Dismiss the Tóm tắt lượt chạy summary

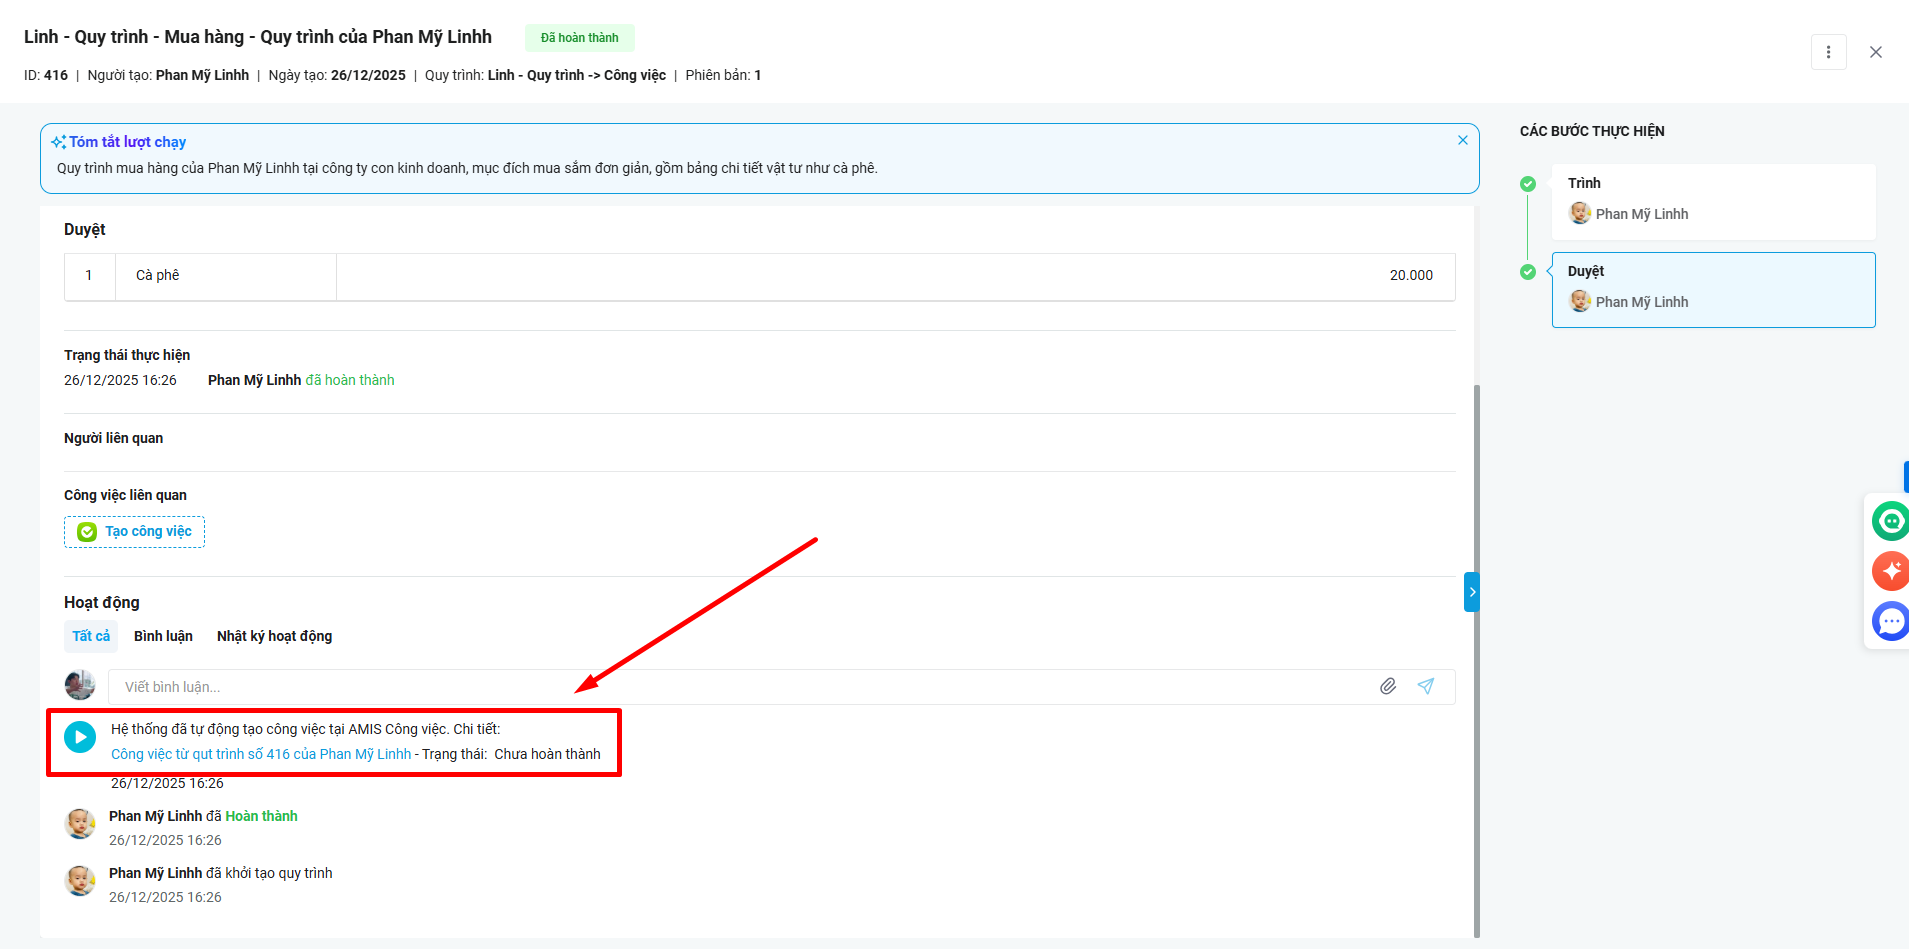point(1463,140)
